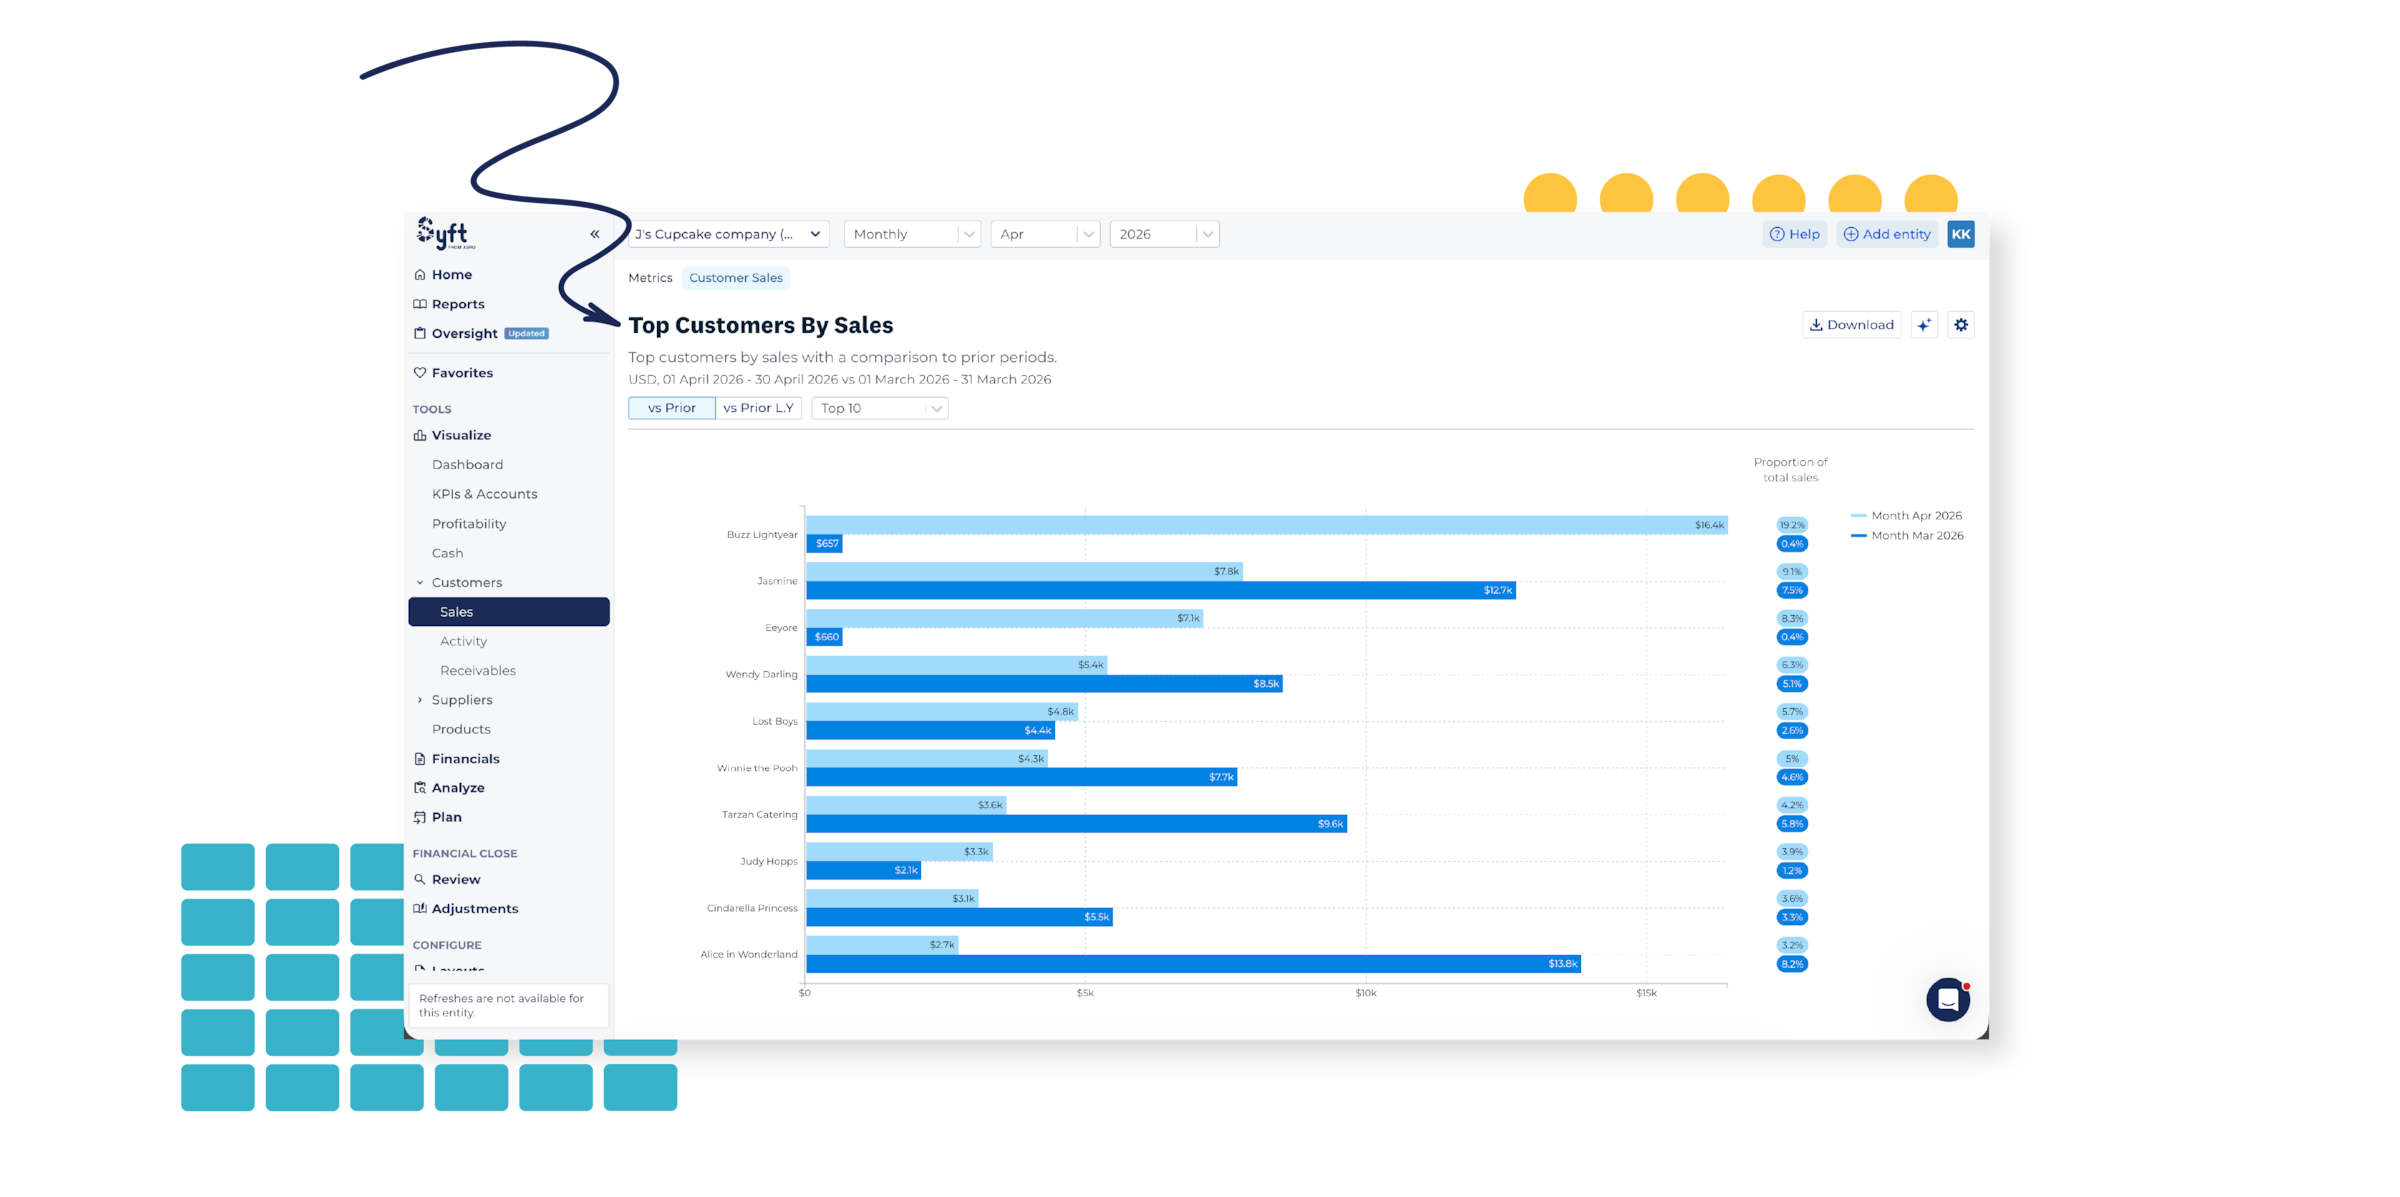
Task: Click the Alice in Wonderland 8.2% badge
Action: pyautogui.click(x=1792, y=964)
